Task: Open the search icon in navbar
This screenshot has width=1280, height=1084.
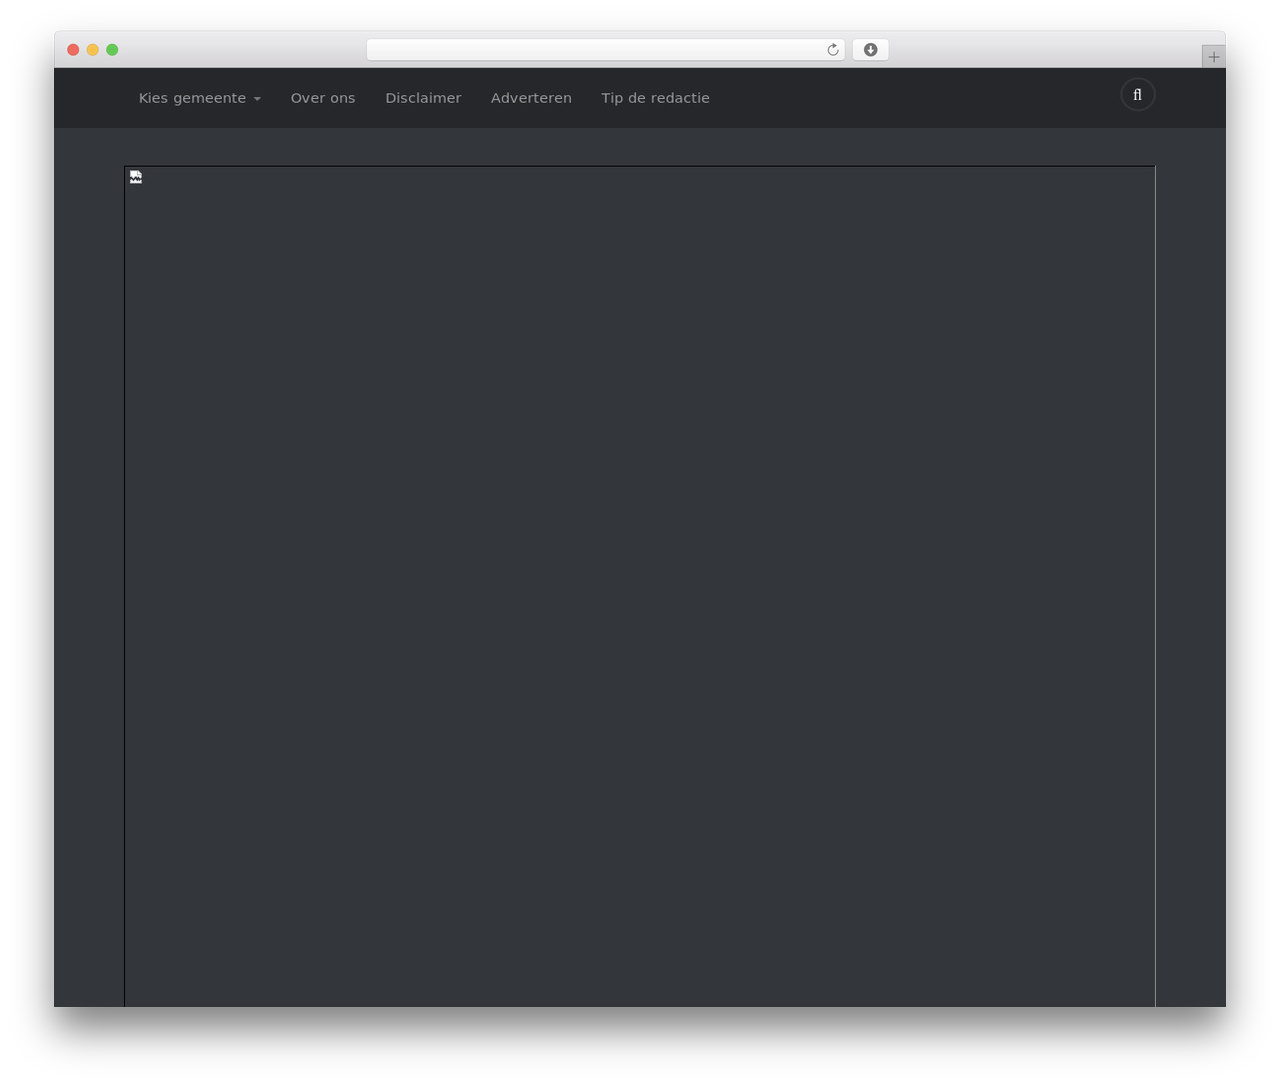Action: [1137, 95]
